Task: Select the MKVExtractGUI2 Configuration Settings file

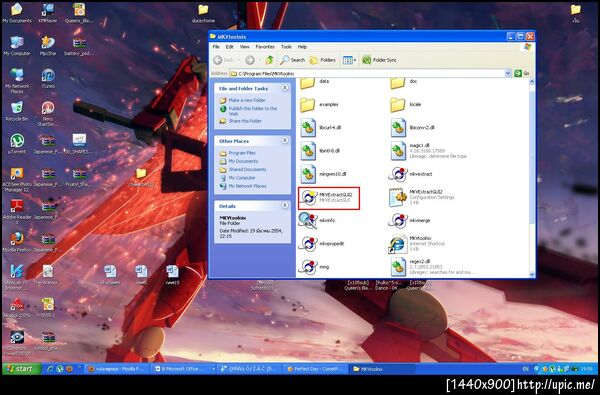Action: click(x=423, y=198)
